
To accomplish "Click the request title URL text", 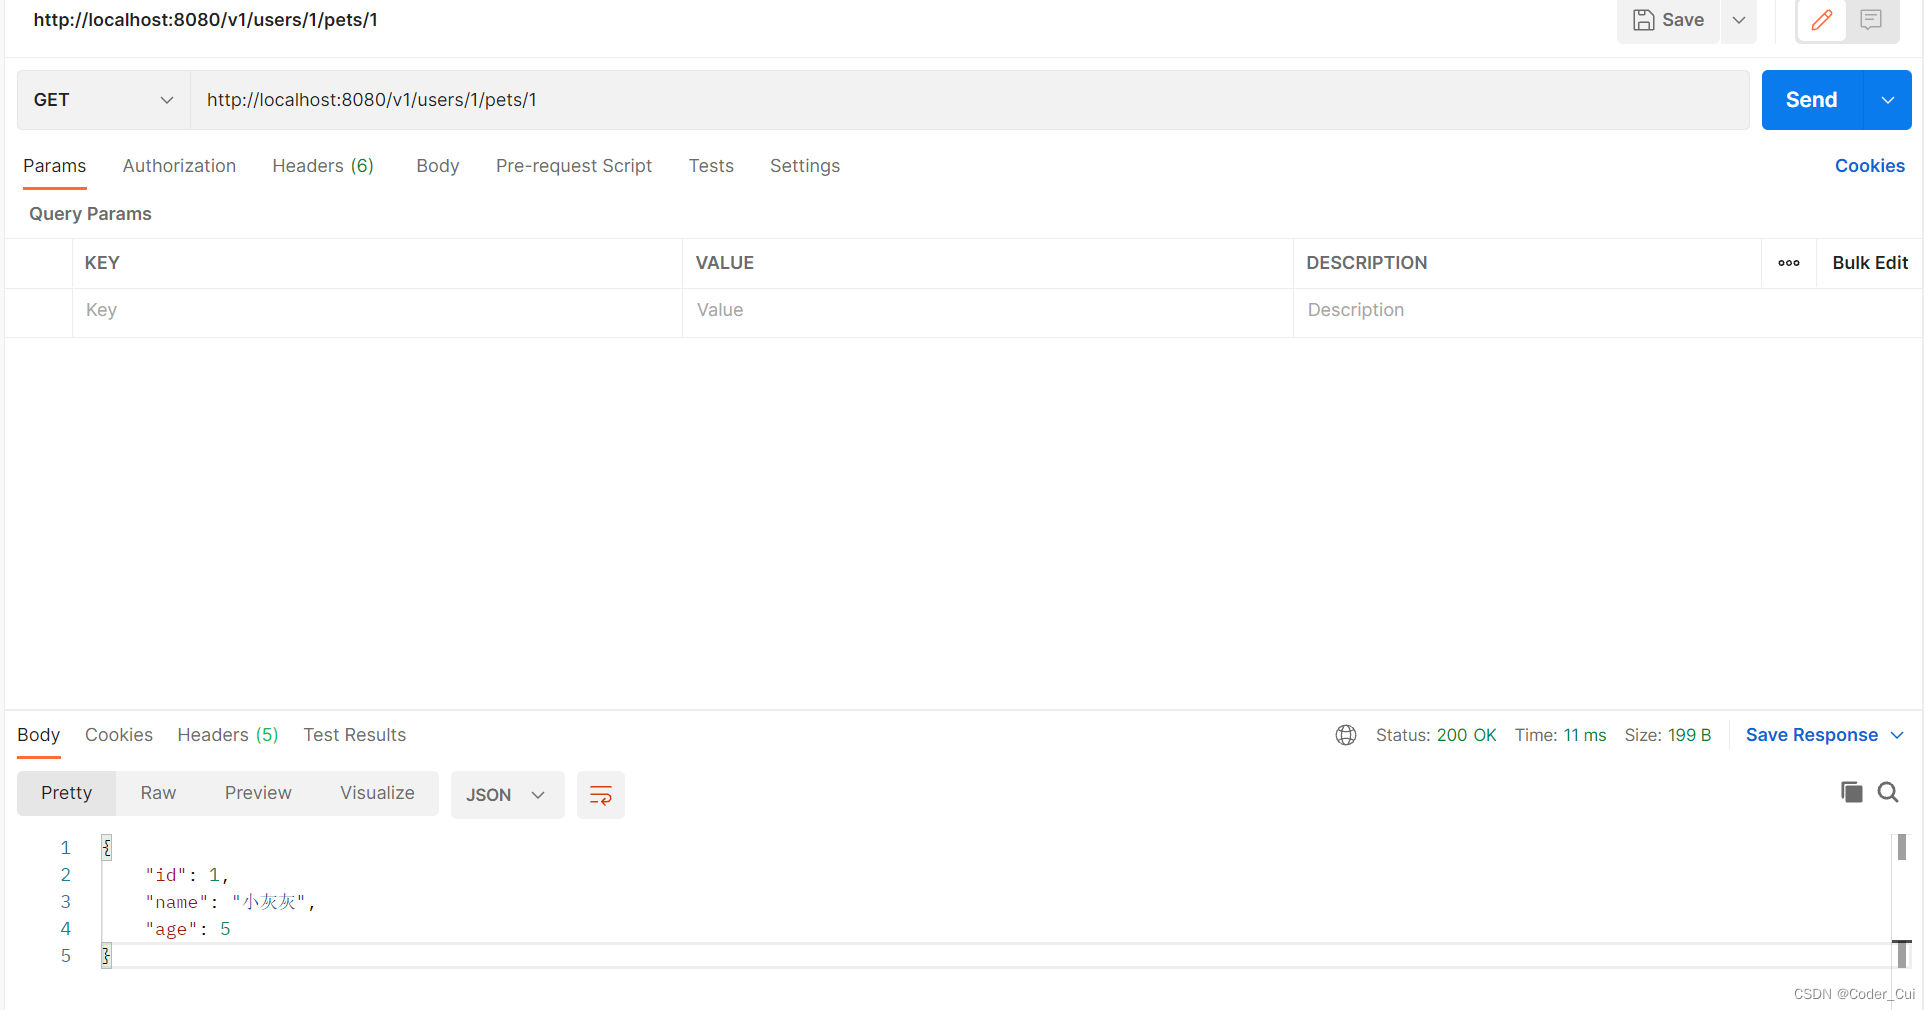I will (206, 20).
